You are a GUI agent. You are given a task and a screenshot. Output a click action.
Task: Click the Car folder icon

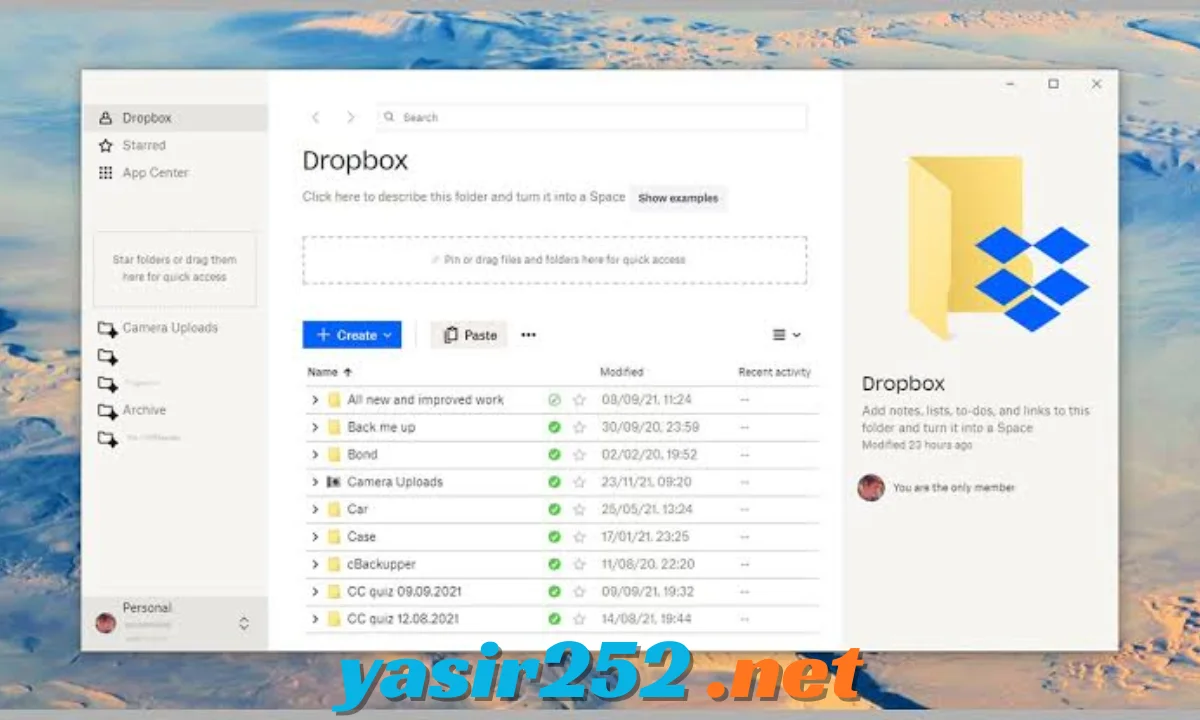pos(334,509)
